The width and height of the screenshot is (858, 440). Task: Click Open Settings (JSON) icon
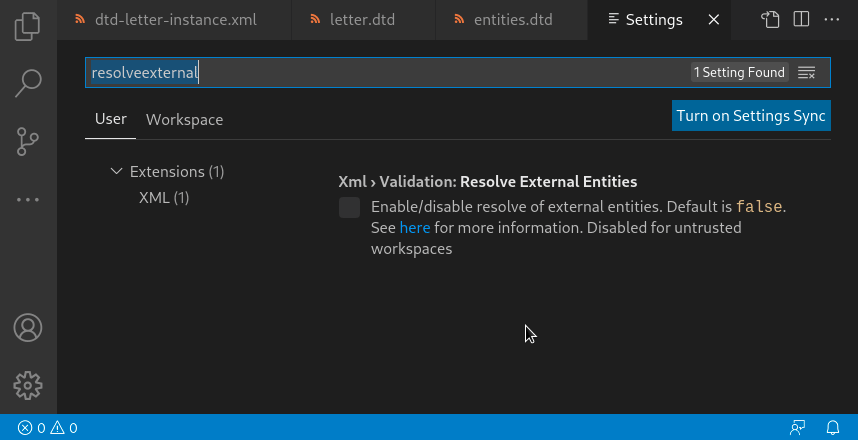pos(769,19)
